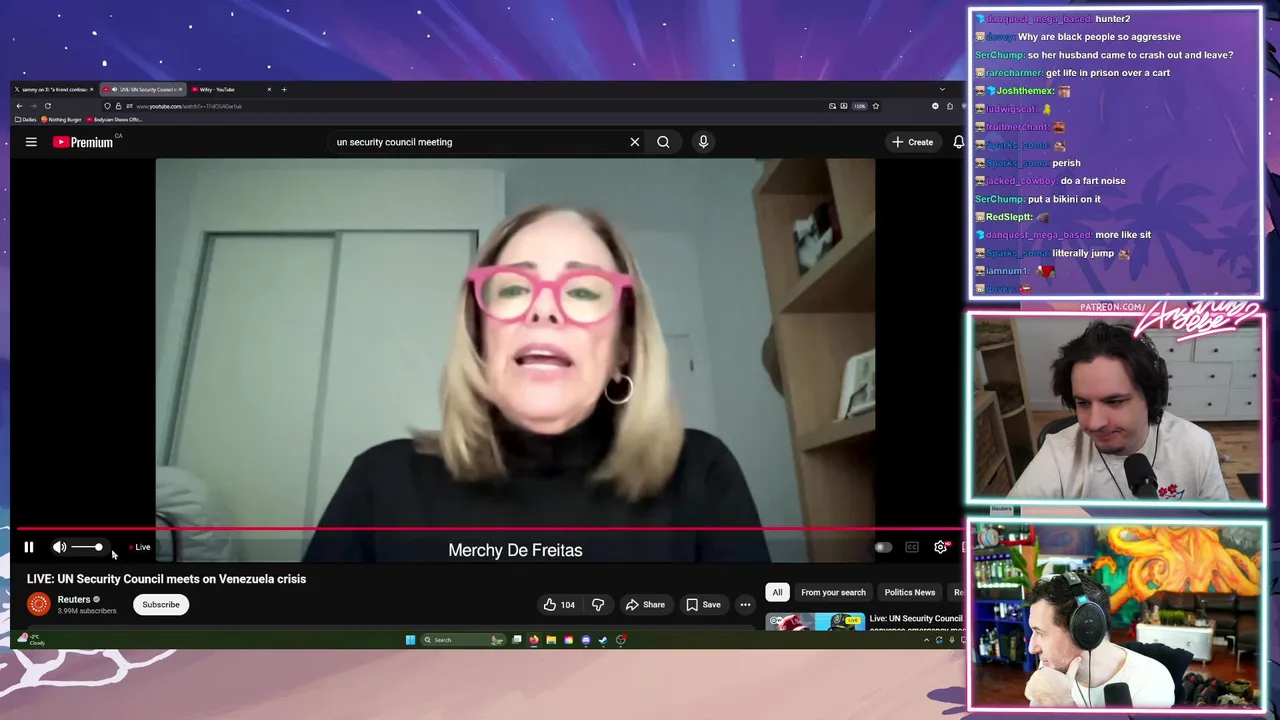Dislike the video with thumbs down
This screenshot has height=720, width=1280.
click(x=598, y=604)
